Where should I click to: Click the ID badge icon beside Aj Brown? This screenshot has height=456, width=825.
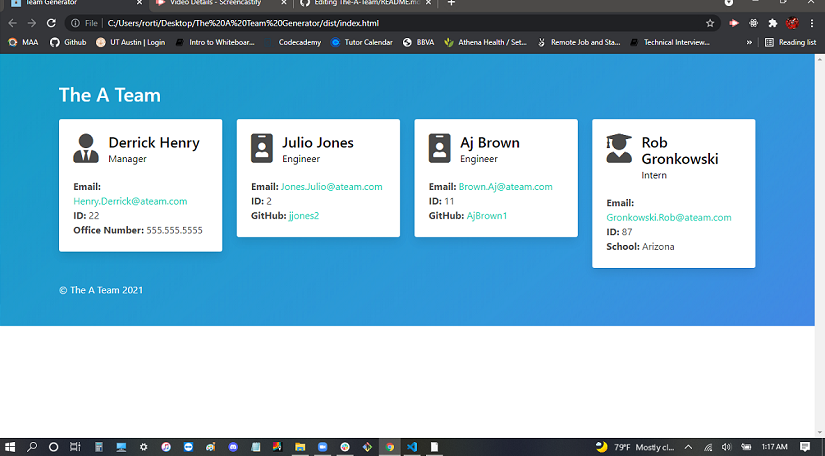(x=439, y=148)
